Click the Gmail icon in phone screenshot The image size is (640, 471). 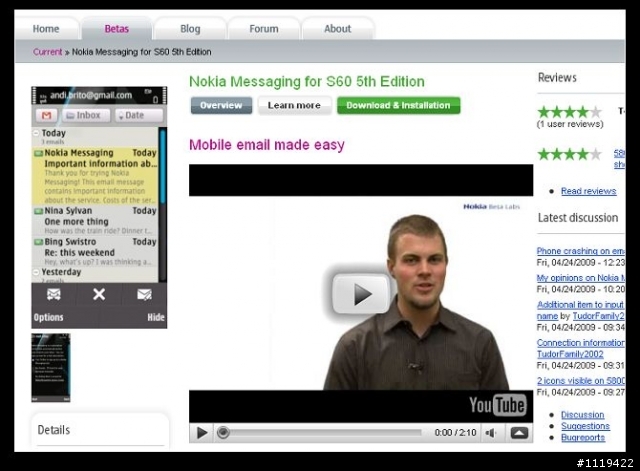[47, 116]
